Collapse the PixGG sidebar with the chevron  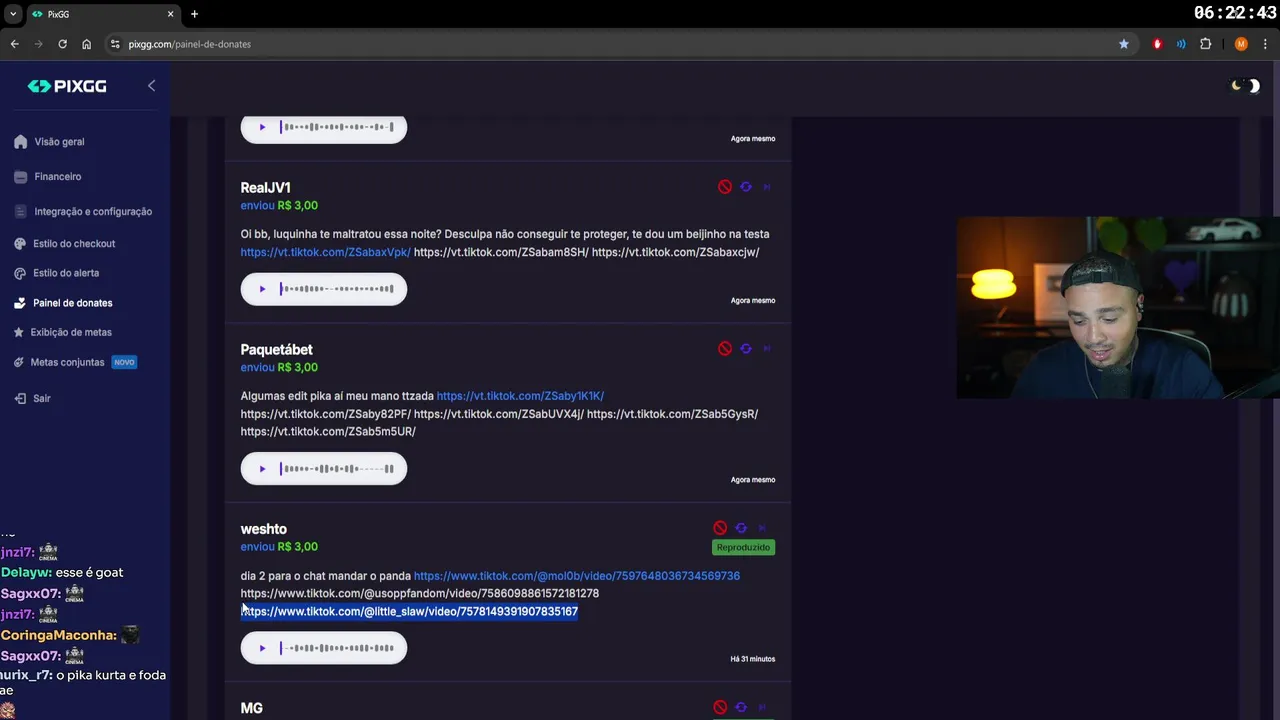pyautogui.click(x=151, y=86)
